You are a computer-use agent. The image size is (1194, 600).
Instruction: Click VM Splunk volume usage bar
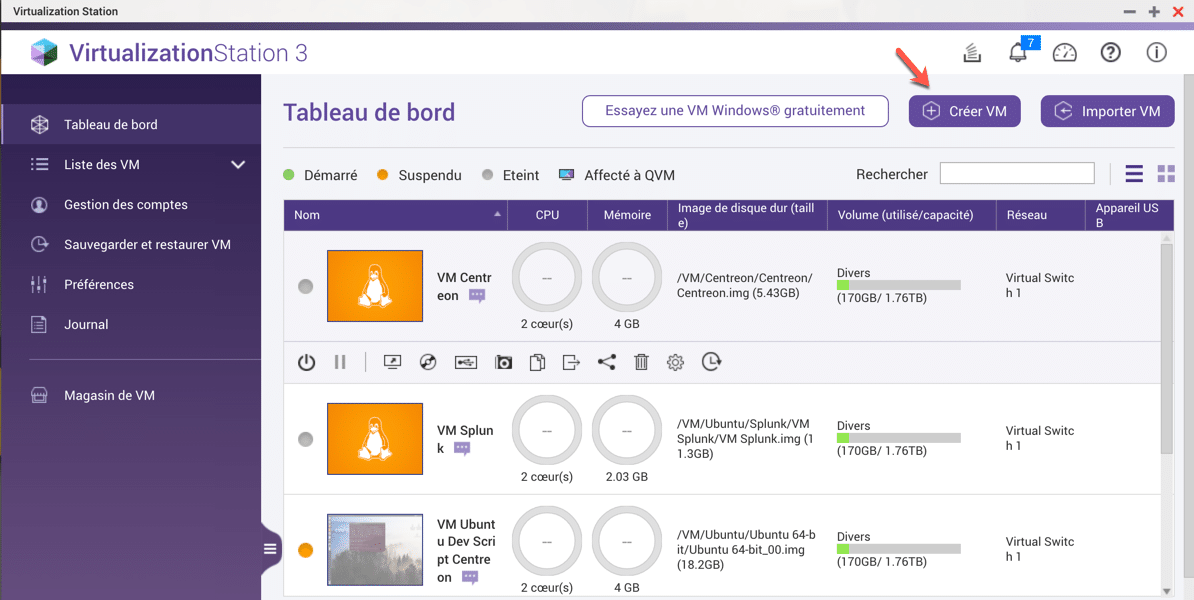pyautogui.click(x=899, y=439)
